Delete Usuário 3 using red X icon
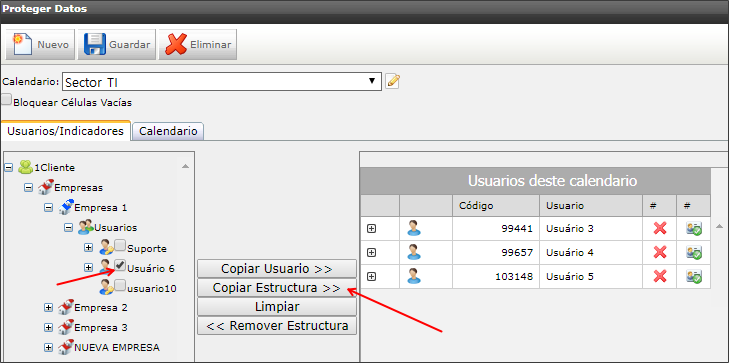The height and width of the screenshot is (363, 729). 660,228
